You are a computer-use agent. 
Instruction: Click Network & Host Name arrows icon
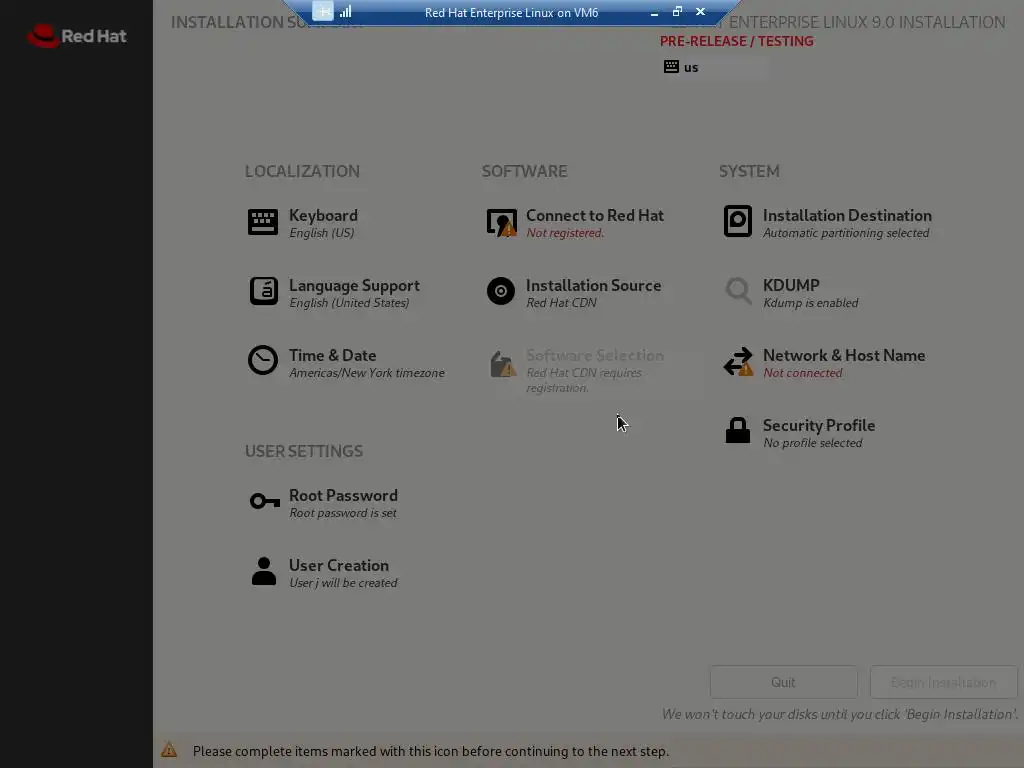738,361
